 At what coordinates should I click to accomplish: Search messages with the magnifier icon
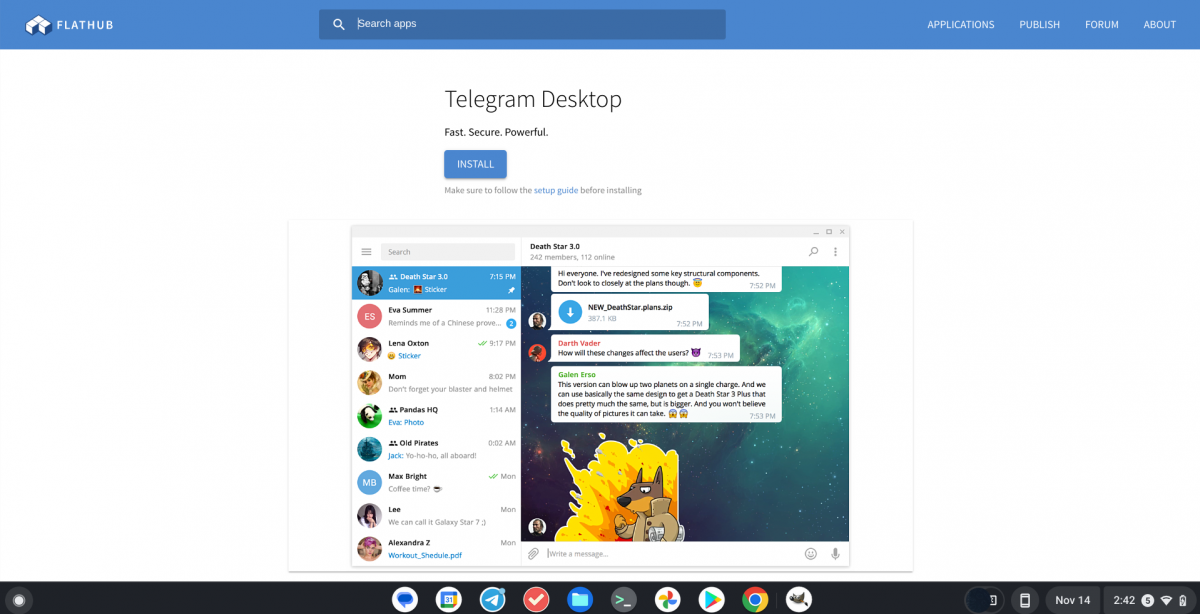tap(813, 251)
